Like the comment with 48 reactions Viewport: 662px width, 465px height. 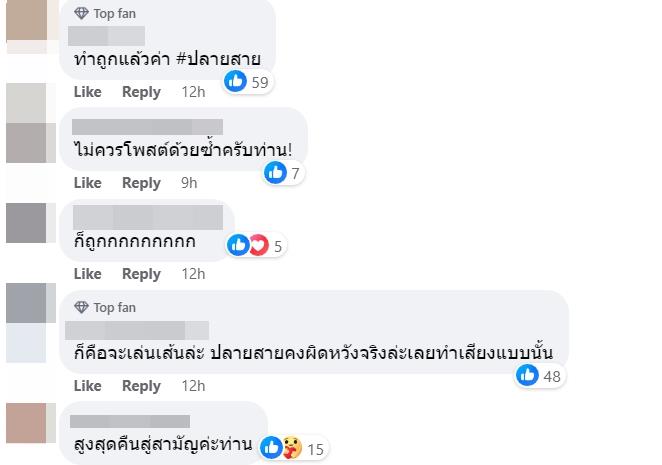[88, 386]
